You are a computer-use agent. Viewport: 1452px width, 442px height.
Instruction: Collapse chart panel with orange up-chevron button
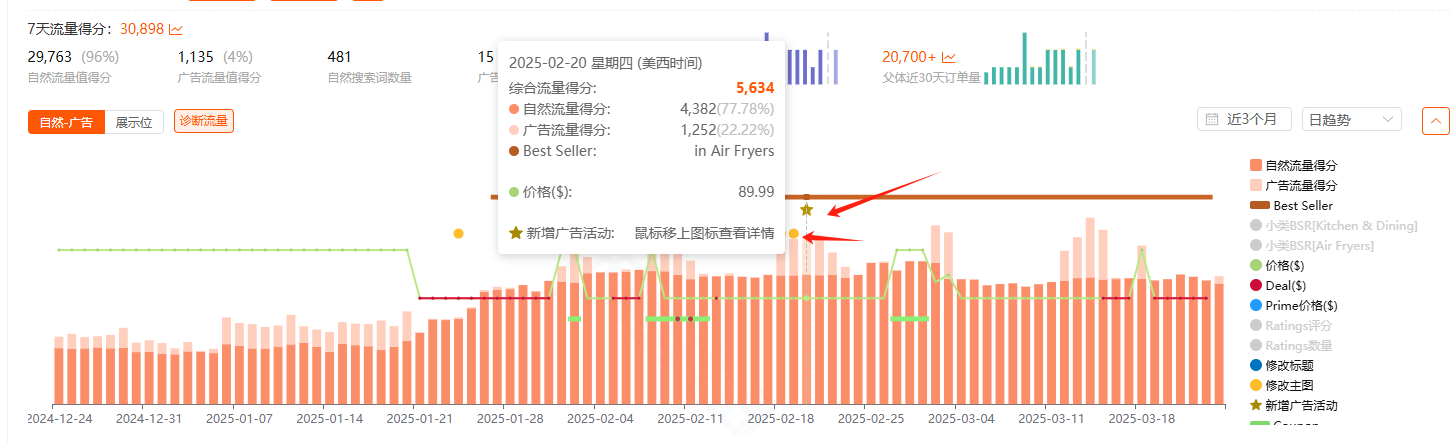[1435, 120]
